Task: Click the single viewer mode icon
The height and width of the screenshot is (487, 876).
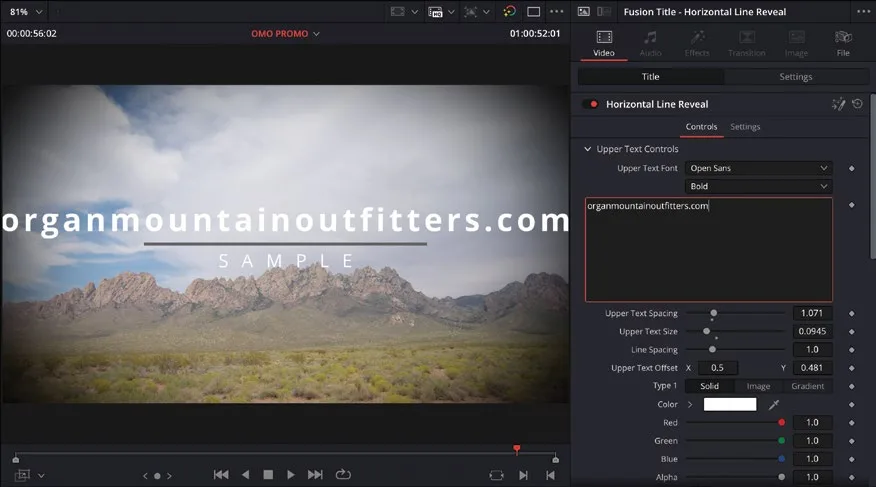Action: click(534, 12)
